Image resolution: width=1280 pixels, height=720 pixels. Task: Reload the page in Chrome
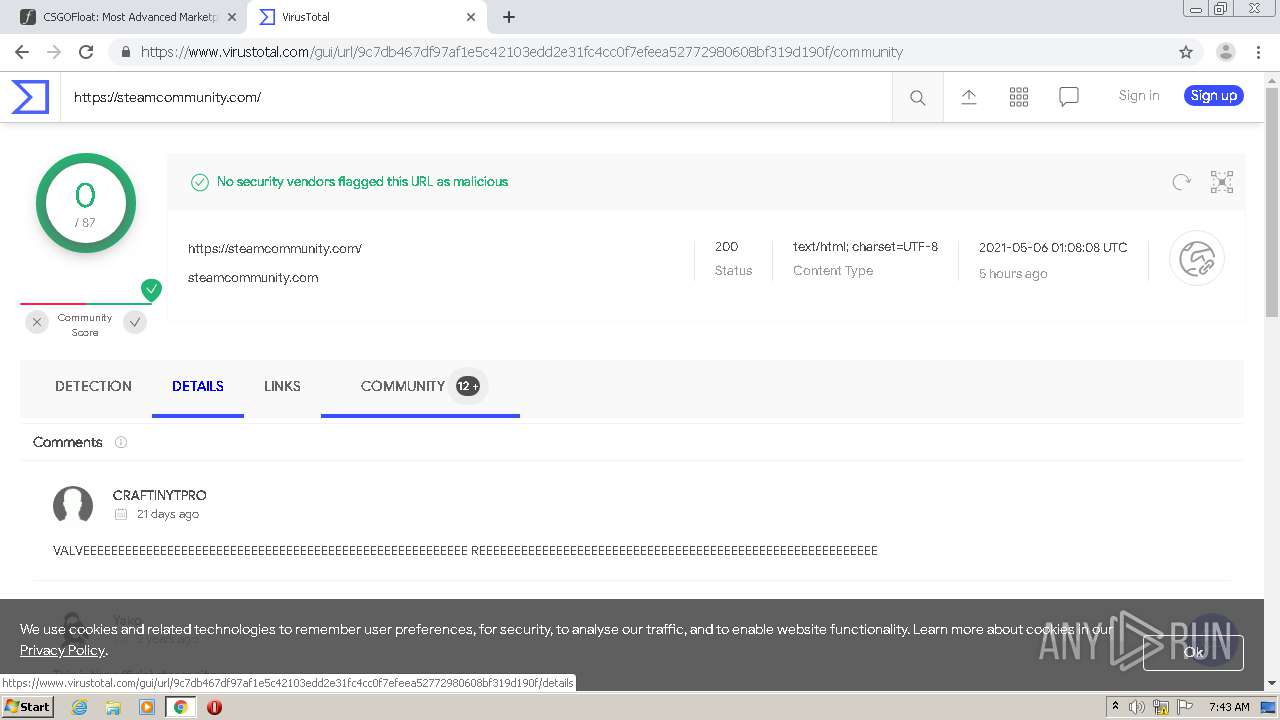(x=86, y=52)
